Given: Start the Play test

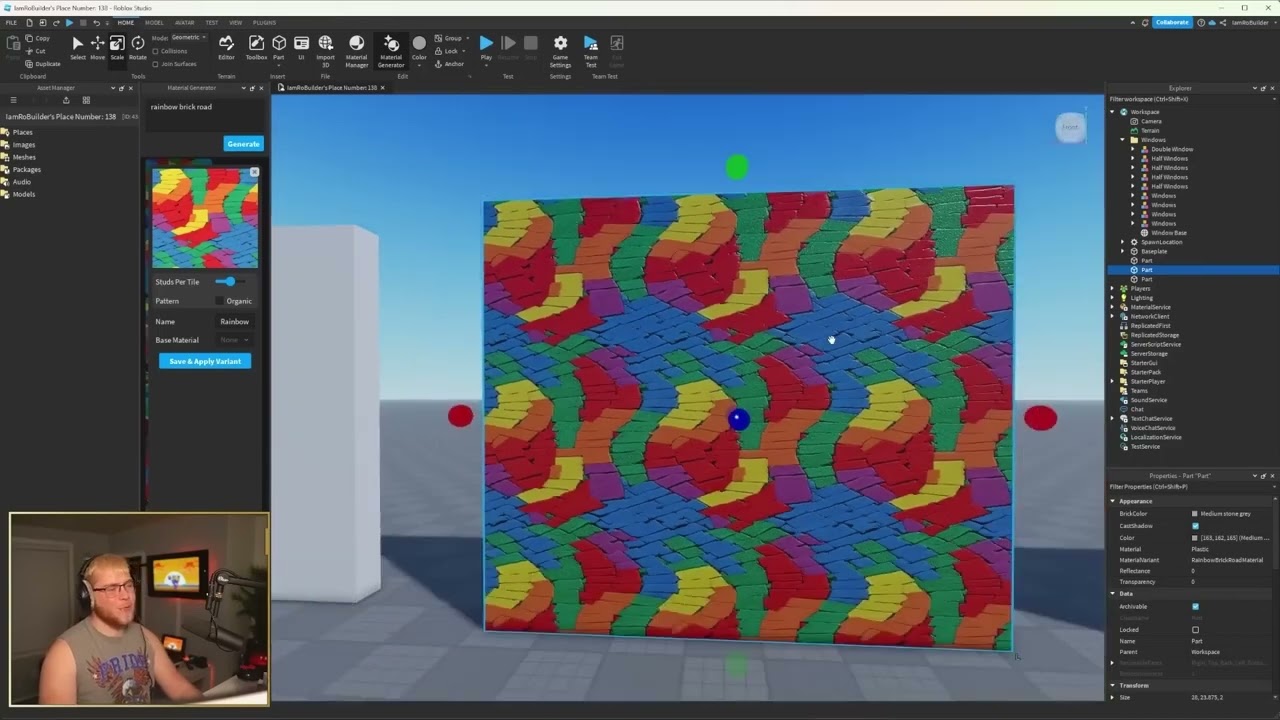Looking at the screenshot, I should tap(486, 47).
